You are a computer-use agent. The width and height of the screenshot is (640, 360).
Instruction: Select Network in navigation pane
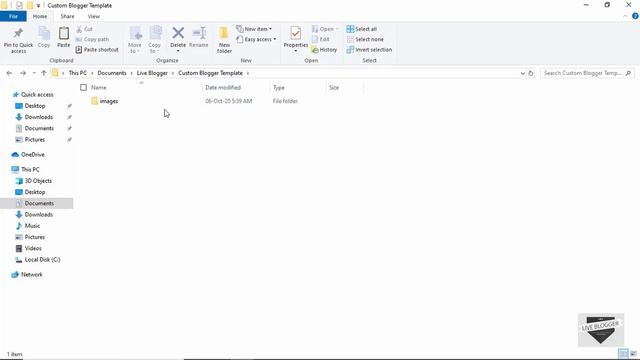[32, 275]
